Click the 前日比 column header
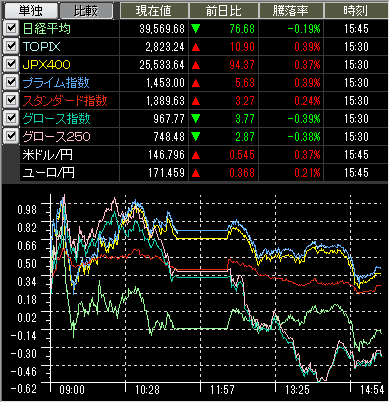 [224, 11]
